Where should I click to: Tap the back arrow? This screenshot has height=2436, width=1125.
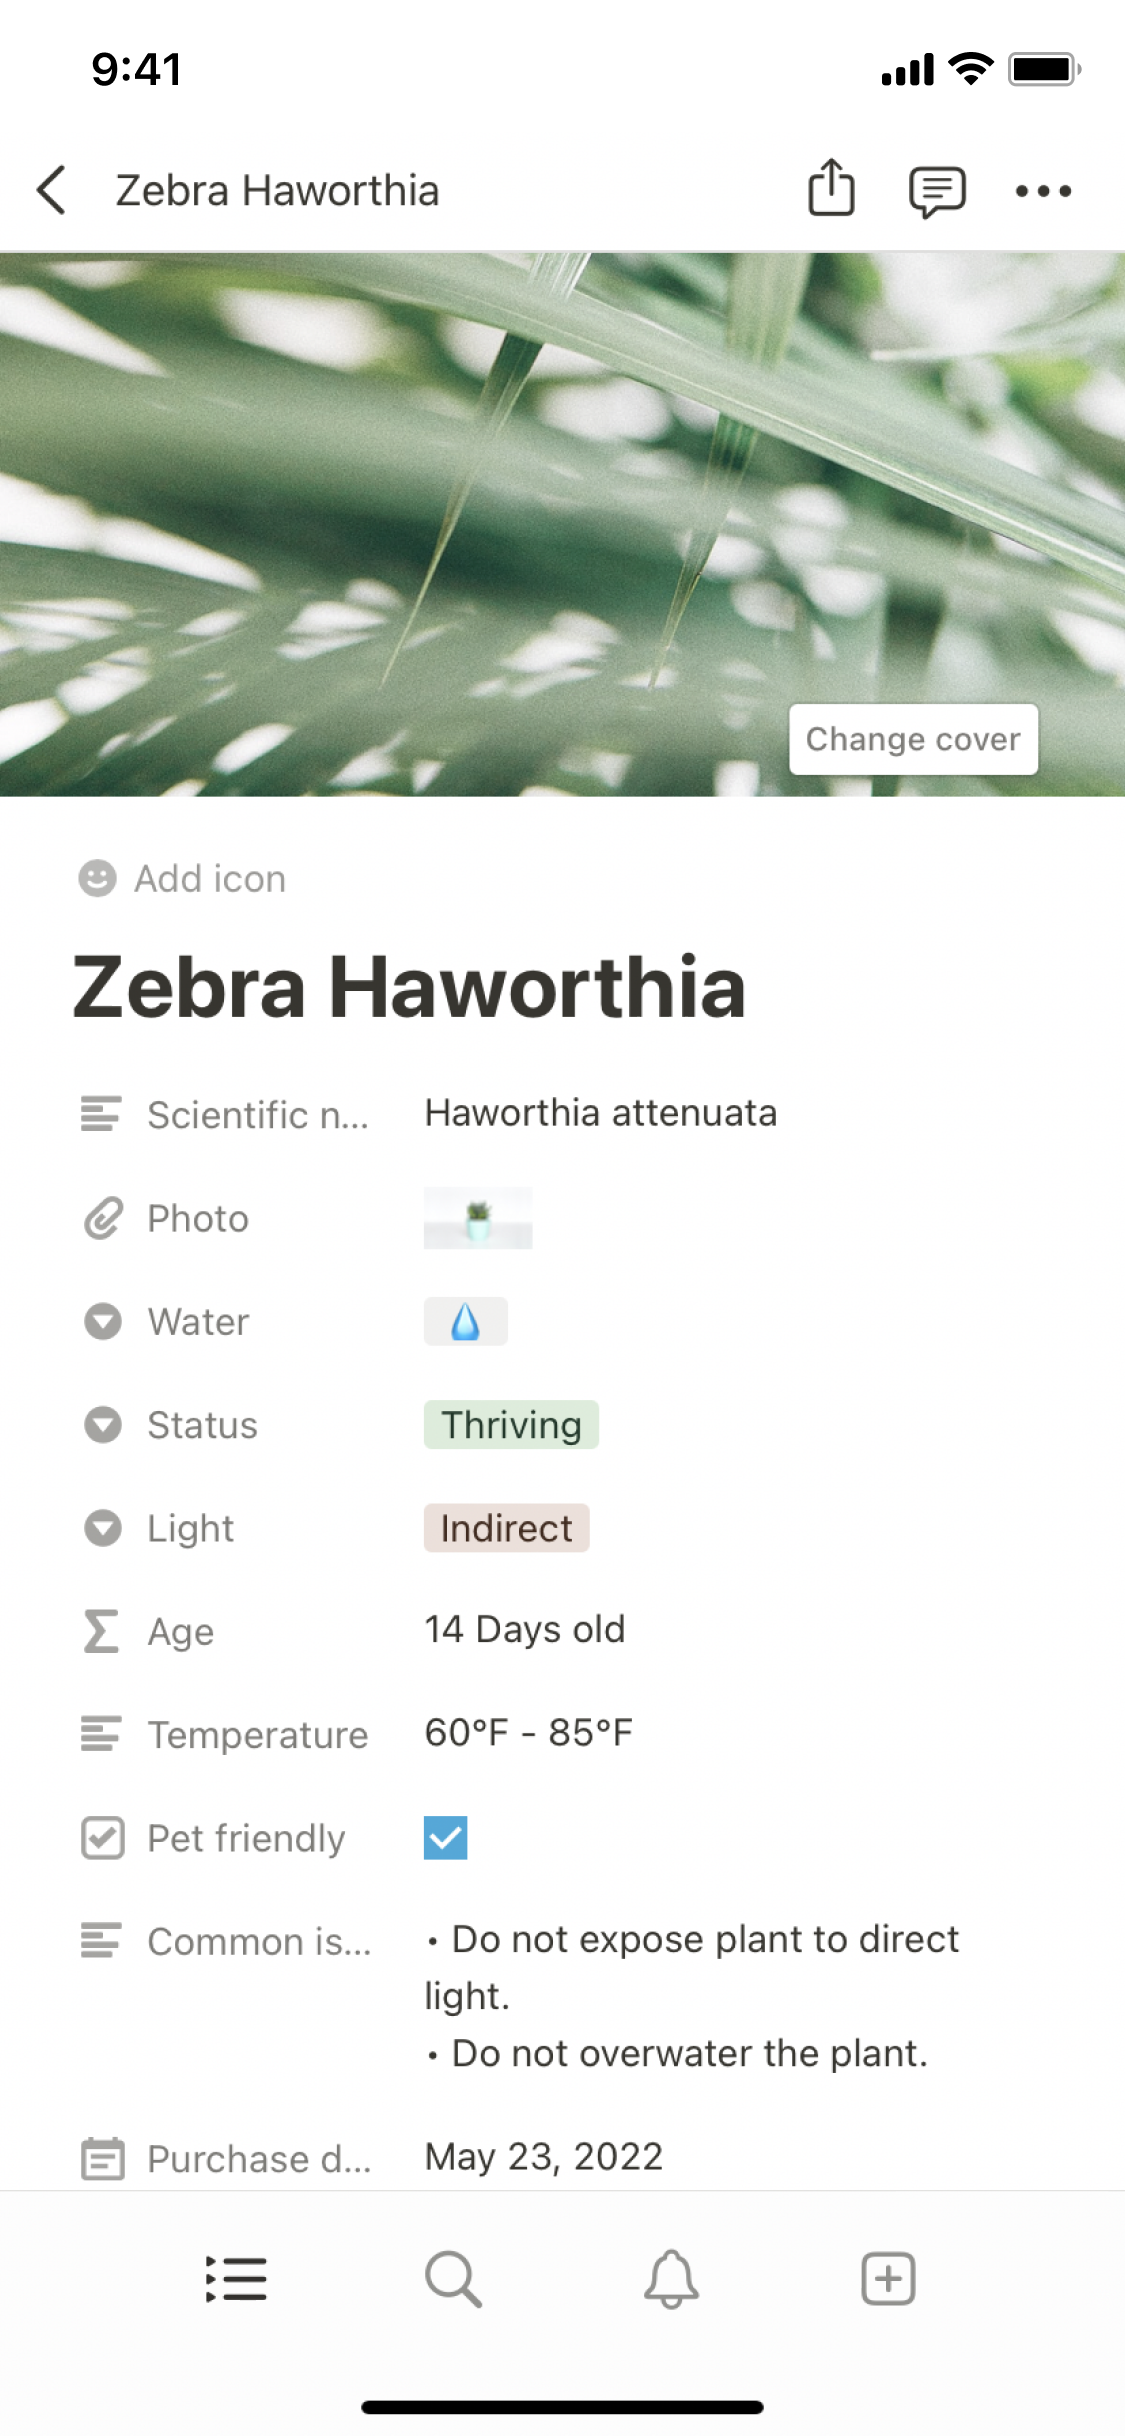(52, 190)
